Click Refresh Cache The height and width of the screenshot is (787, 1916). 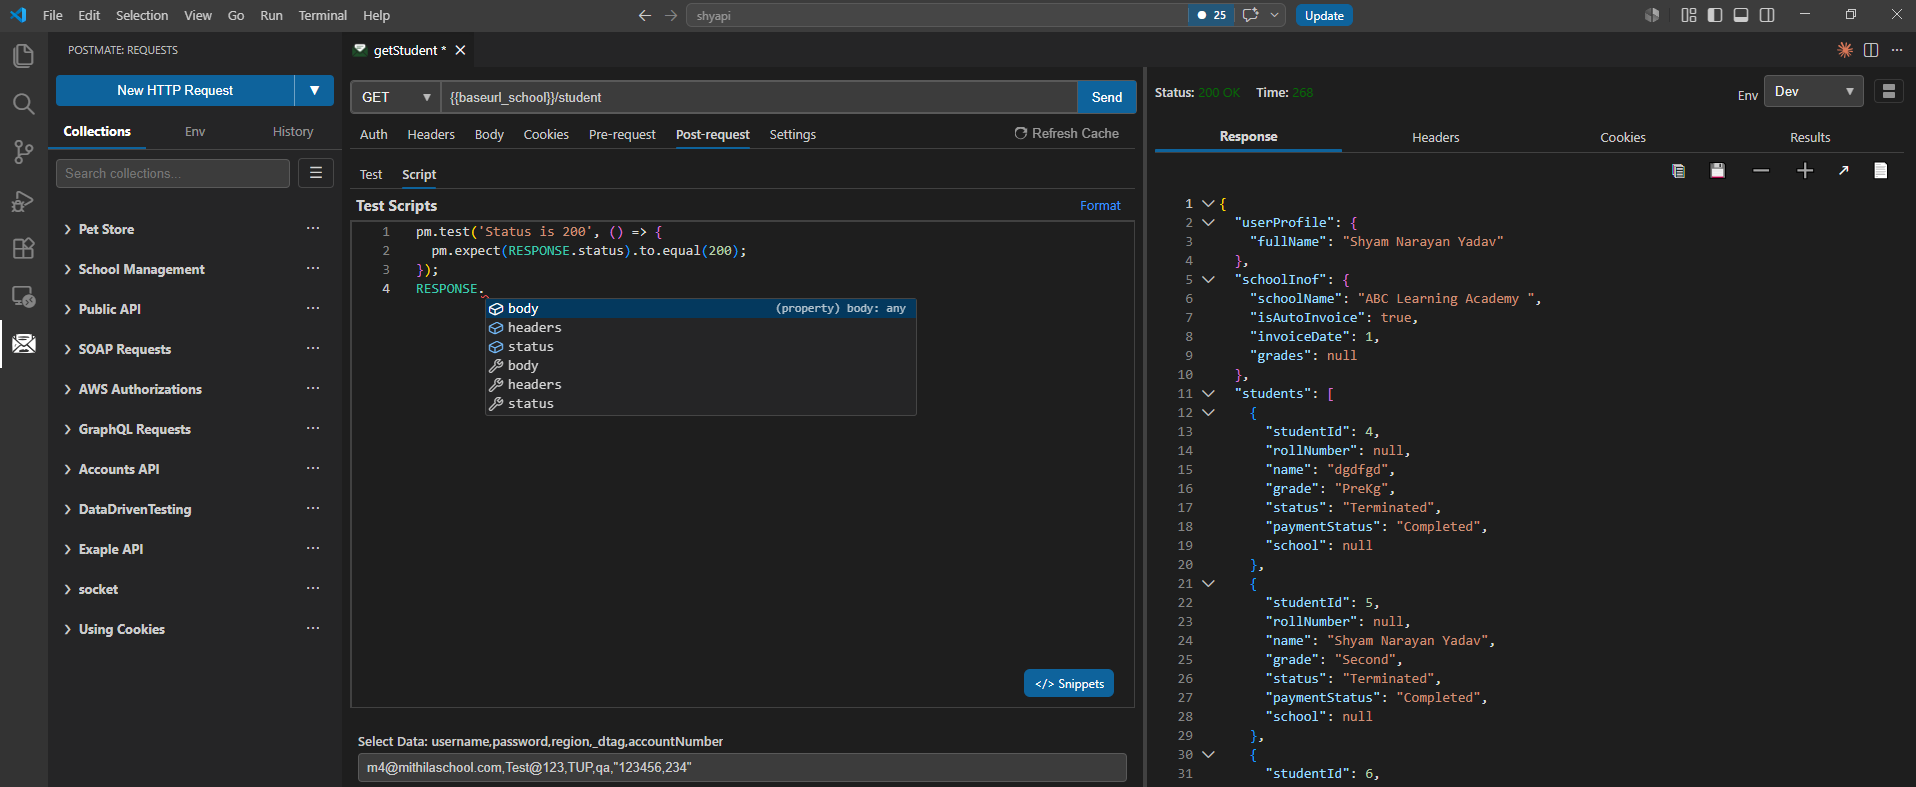[x=1066, y=133]
